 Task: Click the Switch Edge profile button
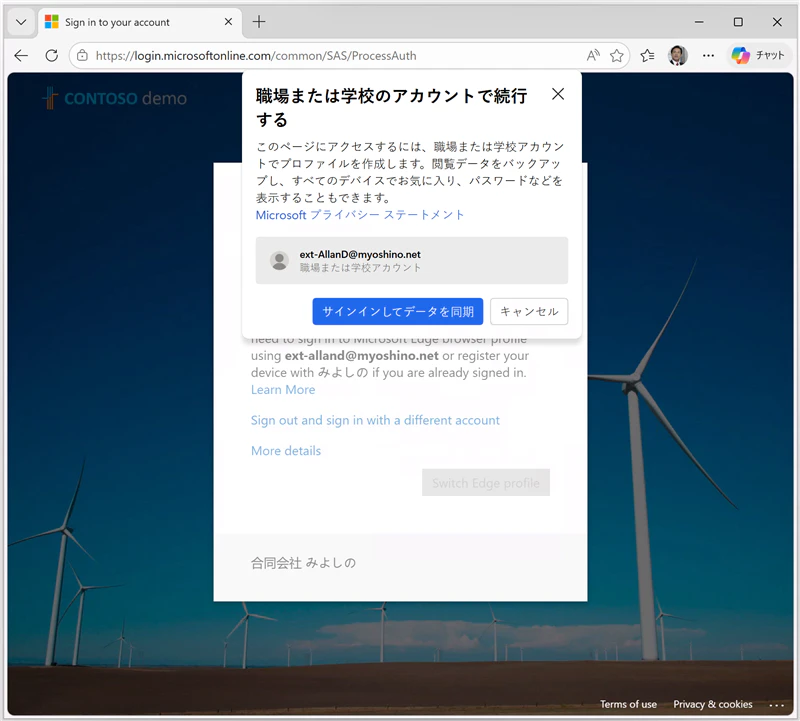coord(486,483)
